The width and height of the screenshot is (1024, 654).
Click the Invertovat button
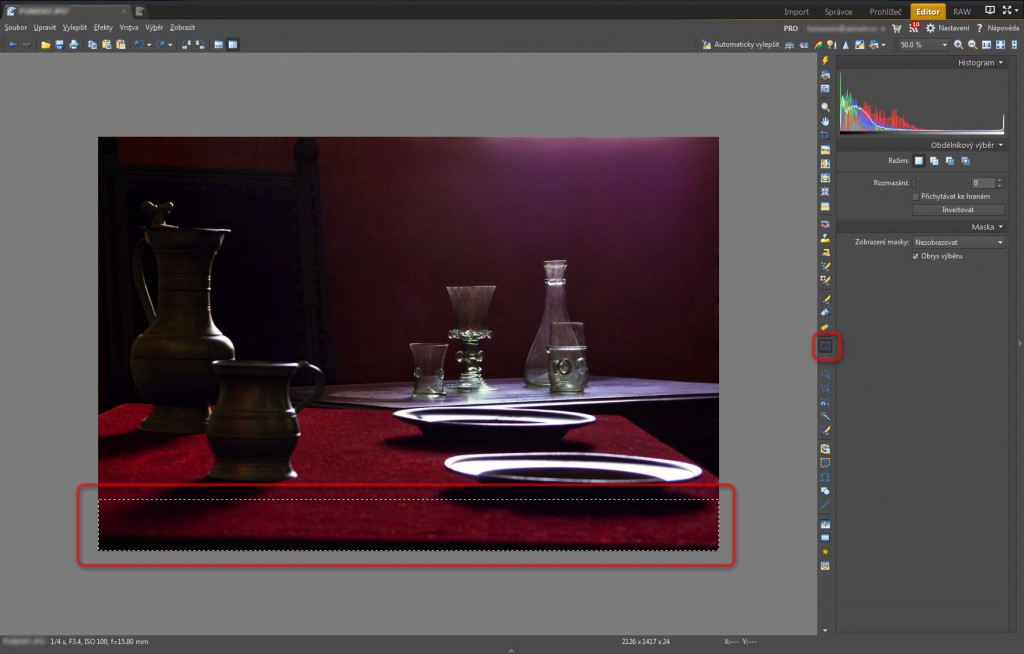(958, 210)
